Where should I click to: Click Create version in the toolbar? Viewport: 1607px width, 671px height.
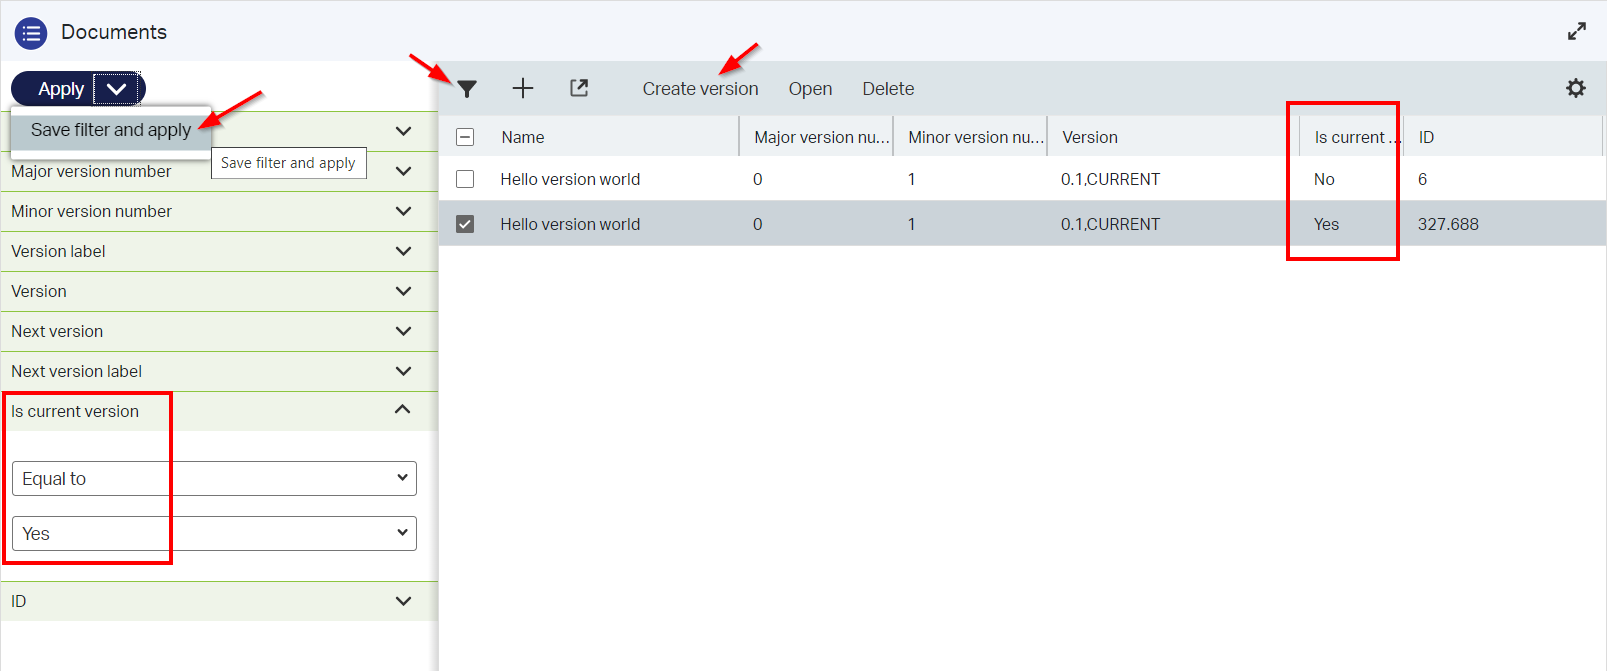700,89
